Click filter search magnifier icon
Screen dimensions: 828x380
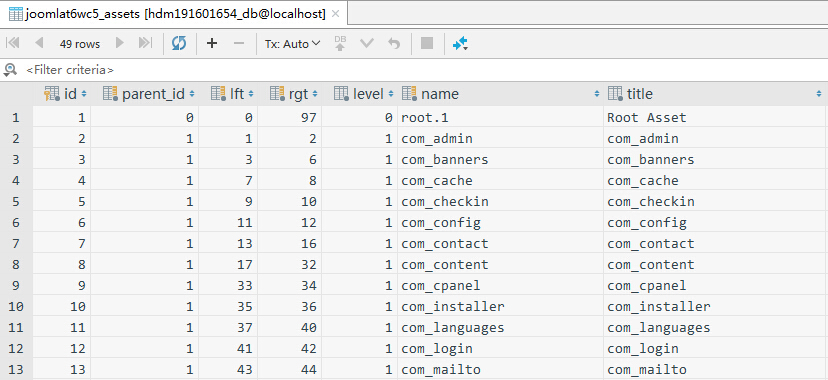pyautogui.click(x=10, y=70)
